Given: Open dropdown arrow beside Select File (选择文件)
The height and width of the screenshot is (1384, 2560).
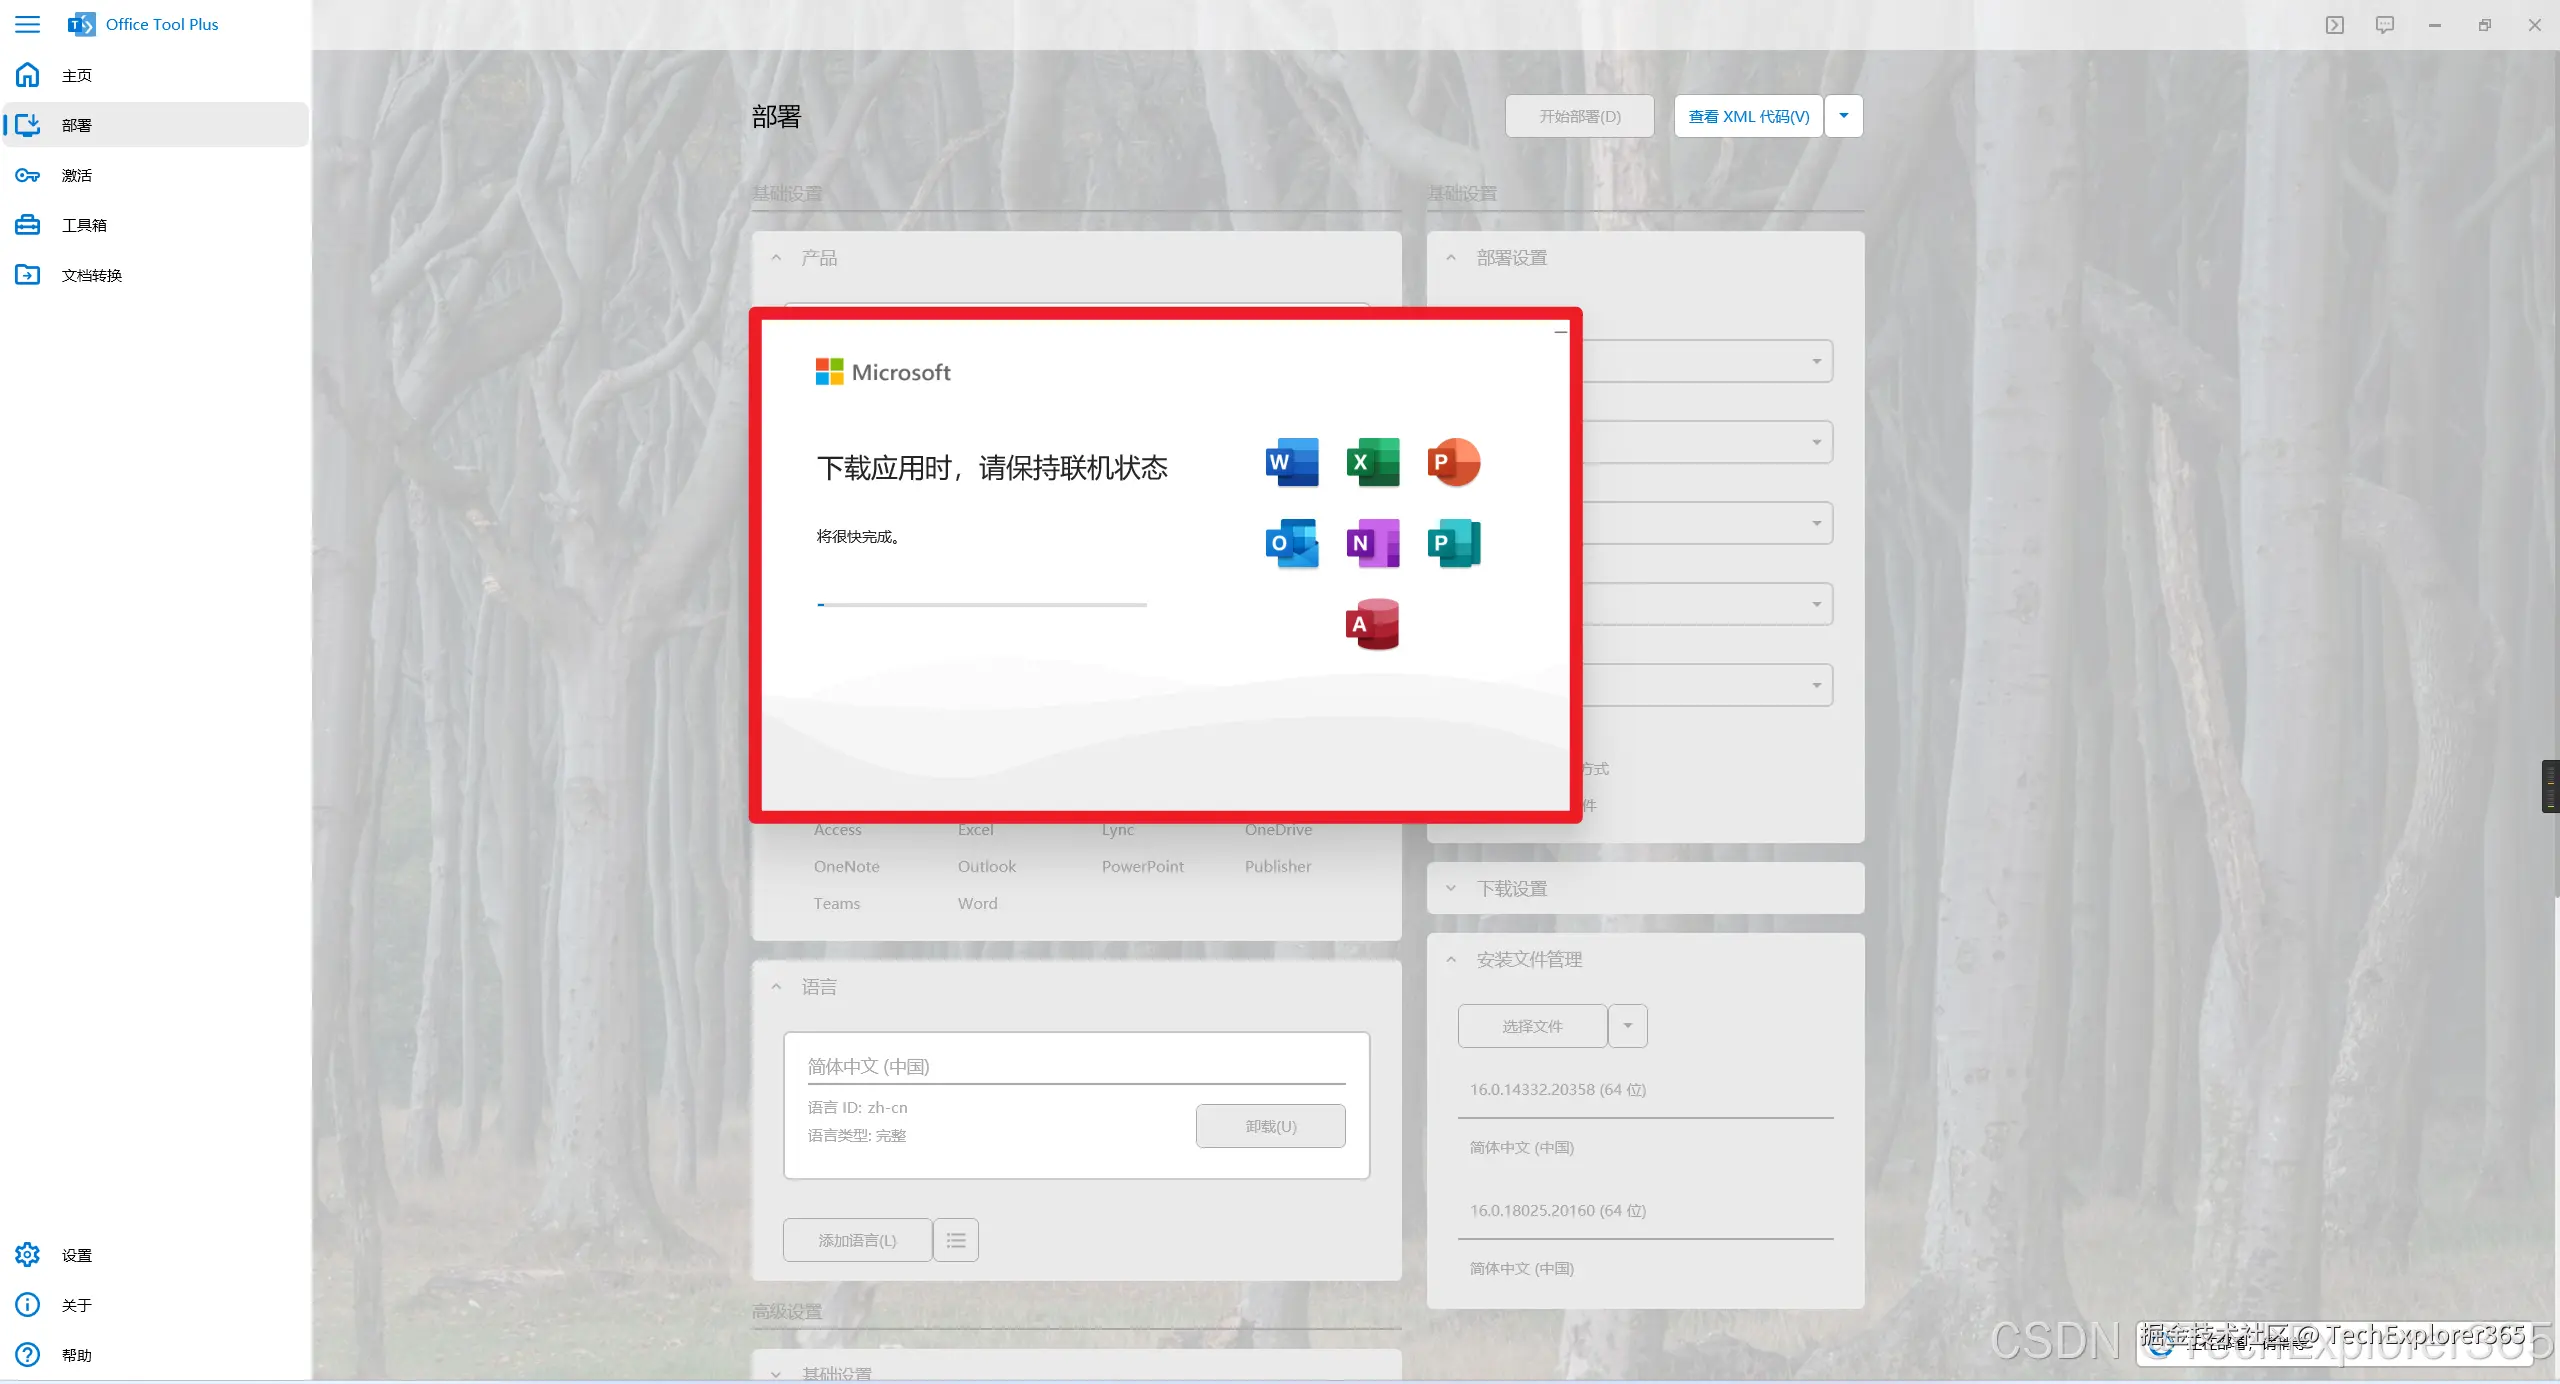Looking at the screenshot, I should point(1627,1026).
